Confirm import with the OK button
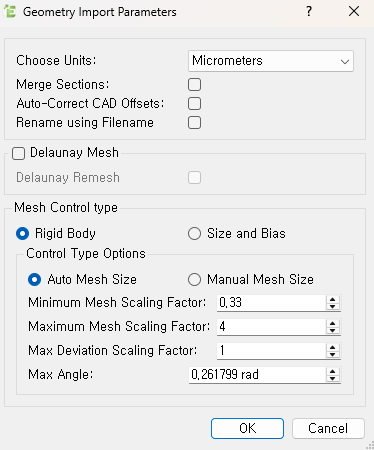This screenshot has height=450, width=374. click(x=247, y=429)
